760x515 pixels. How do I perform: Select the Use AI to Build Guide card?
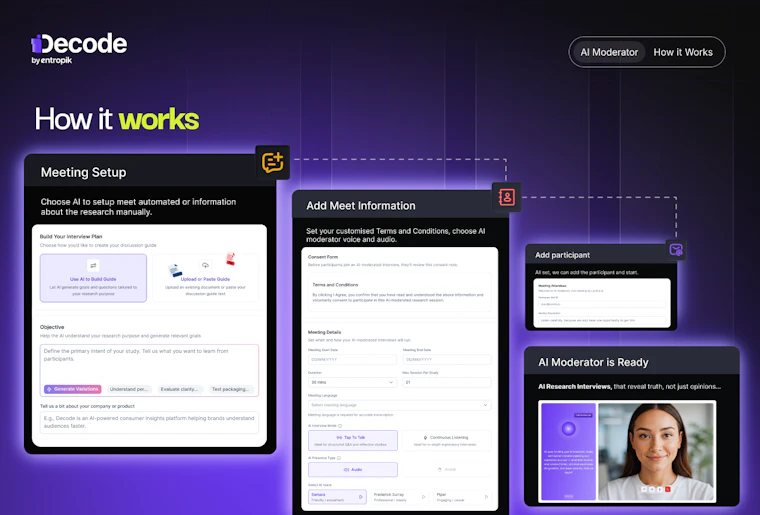[x=93, y=278]
